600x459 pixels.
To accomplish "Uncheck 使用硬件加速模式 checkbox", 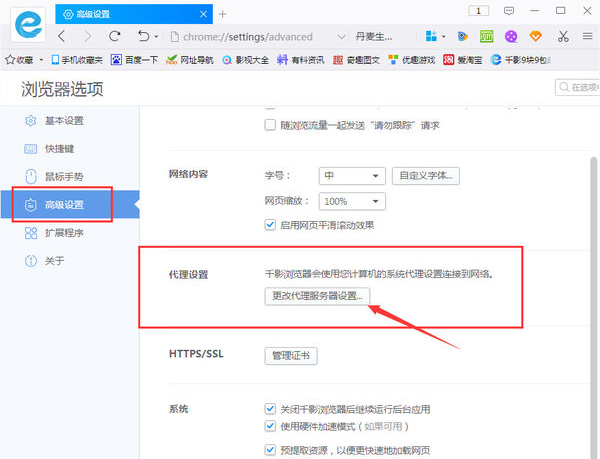I will (x=270, y=428).
